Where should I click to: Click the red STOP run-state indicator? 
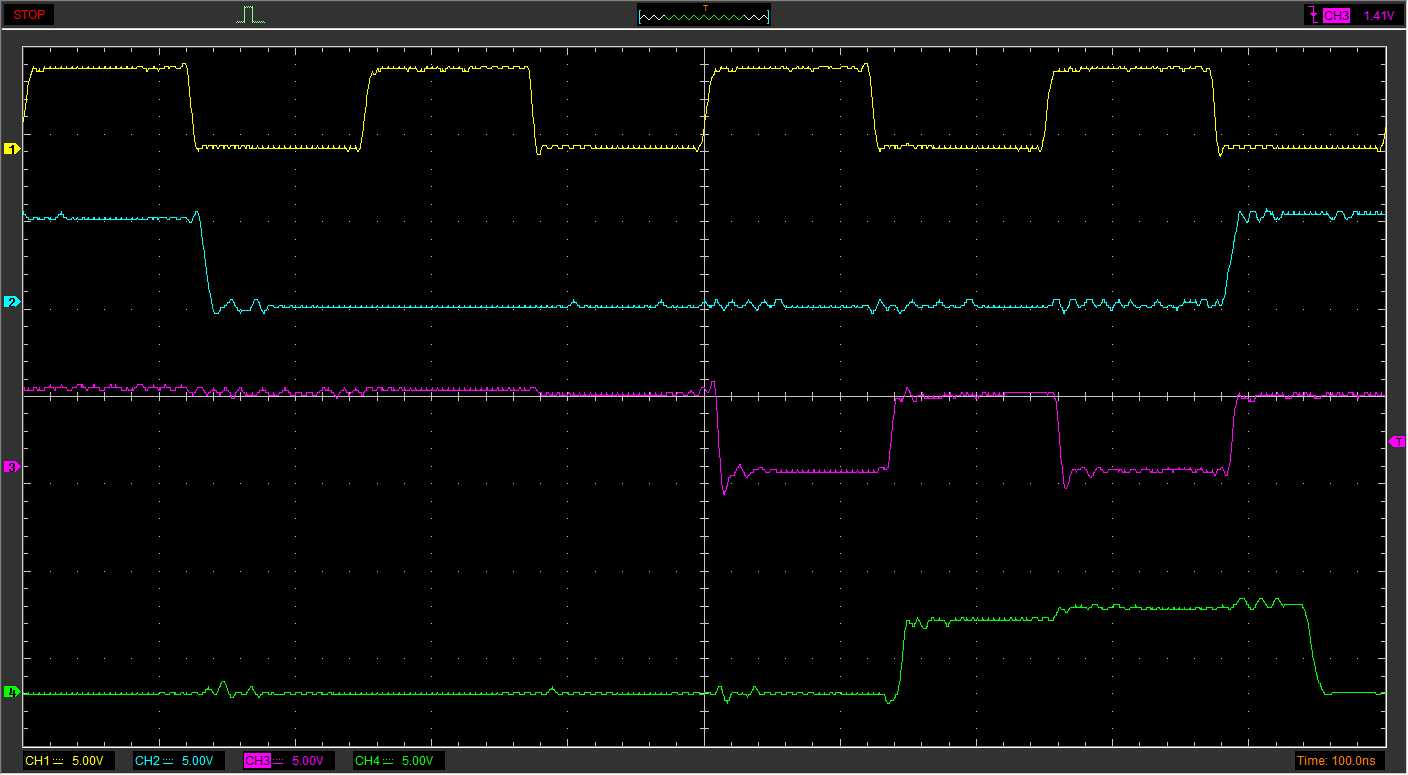click(x=28, y=15)
